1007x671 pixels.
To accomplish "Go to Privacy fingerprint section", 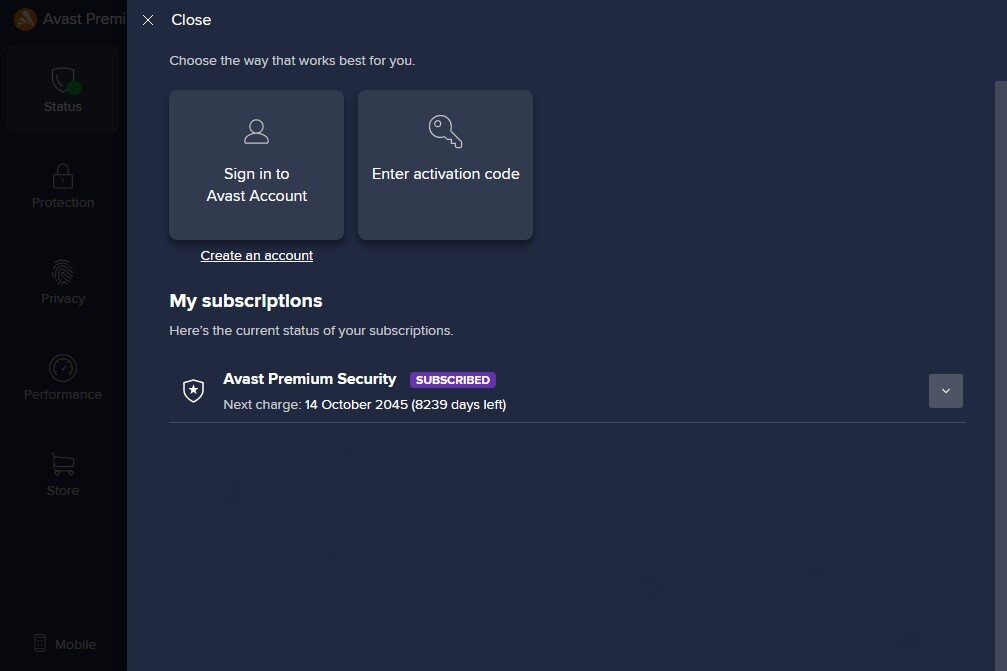I will point(63,281).
